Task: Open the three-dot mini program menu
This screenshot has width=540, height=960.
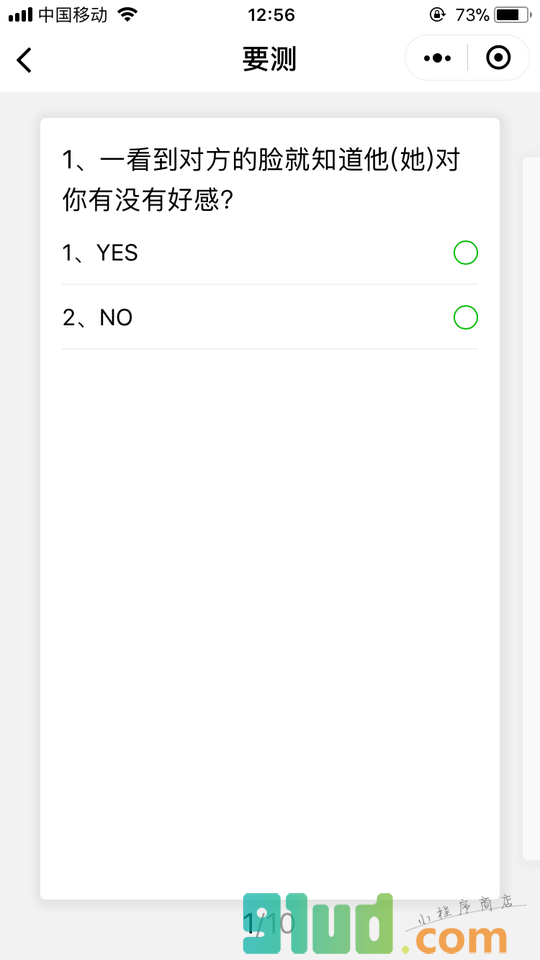Action: [x=437, y=58]
